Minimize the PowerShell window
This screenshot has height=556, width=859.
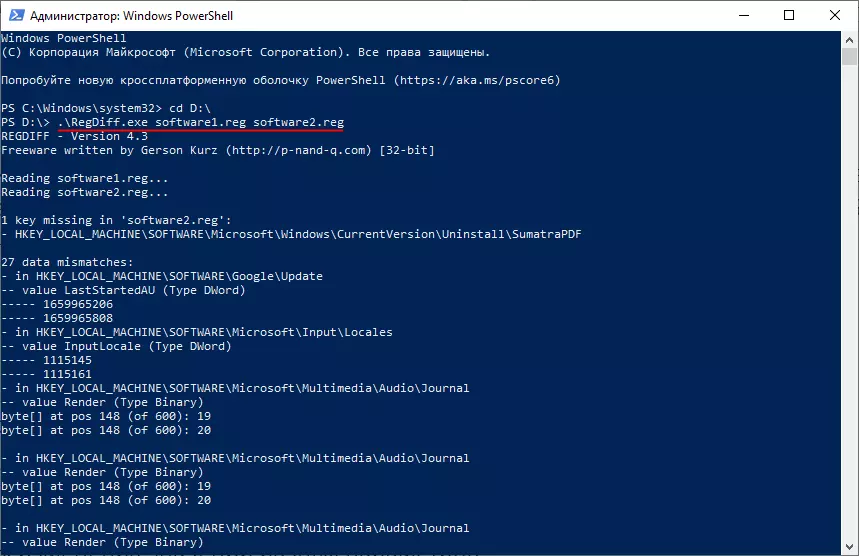click(x=744, y=16)
